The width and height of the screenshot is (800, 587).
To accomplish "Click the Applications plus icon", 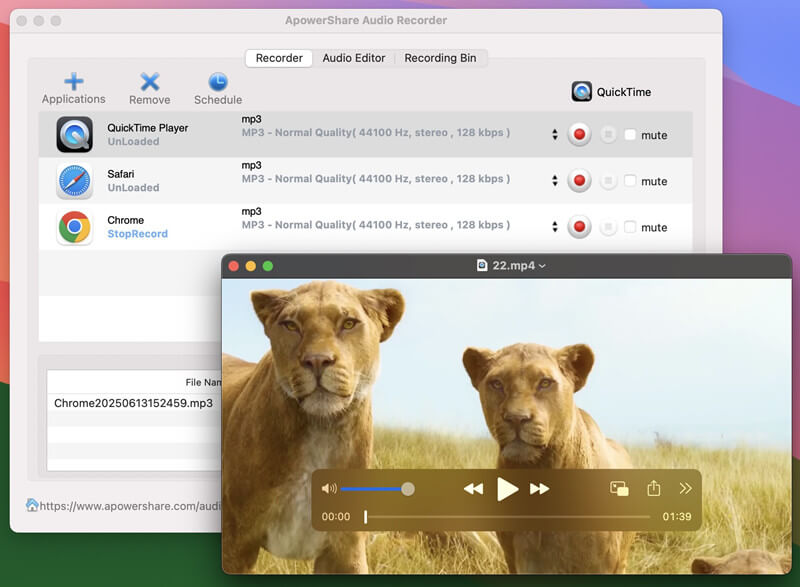I will pos(73,81).
